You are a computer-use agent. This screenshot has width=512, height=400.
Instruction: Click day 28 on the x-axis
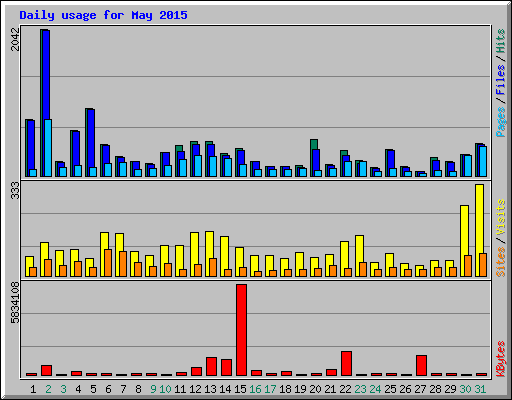tap(435, 389)
